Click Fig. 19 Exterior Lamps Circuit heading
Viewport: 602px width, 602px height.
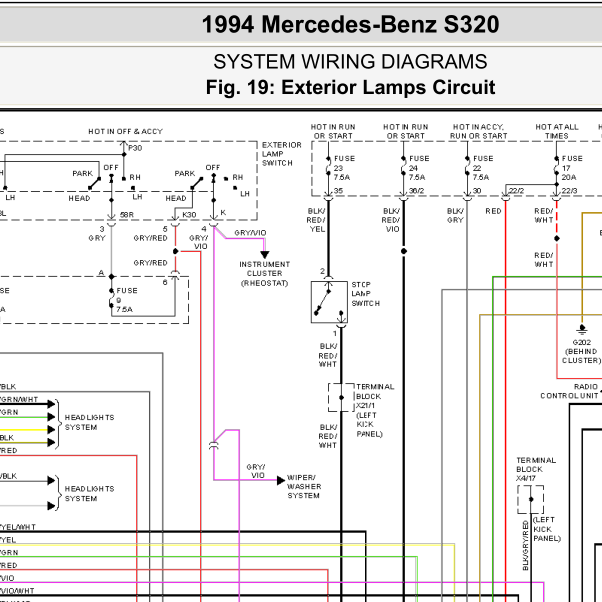[350, 87]
